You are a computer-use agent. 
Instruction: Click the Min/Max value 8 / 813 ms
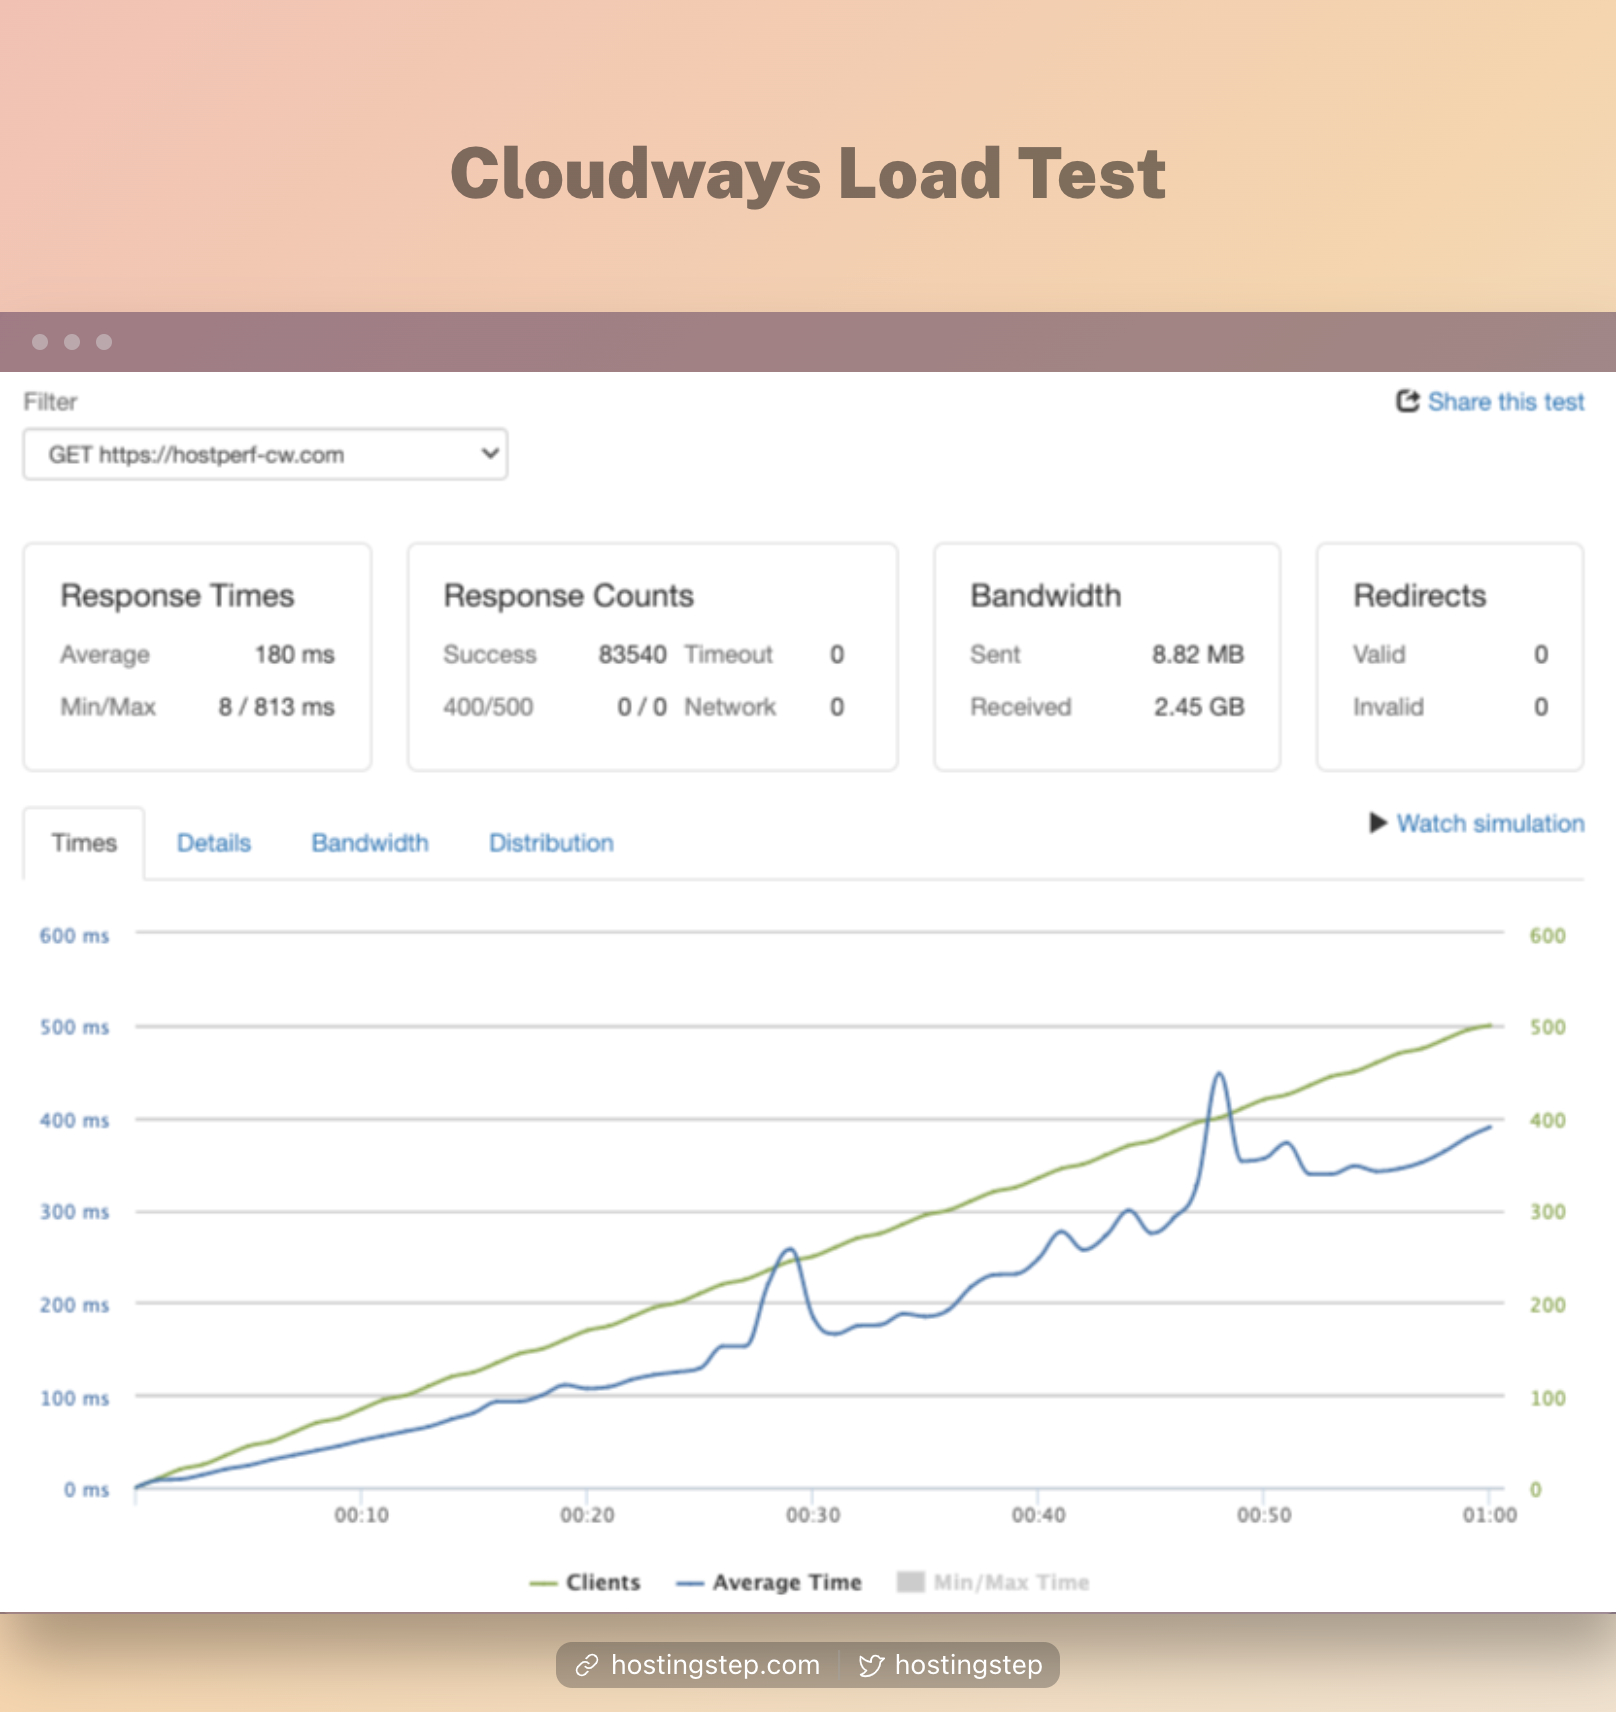click(x=276, y=707)
